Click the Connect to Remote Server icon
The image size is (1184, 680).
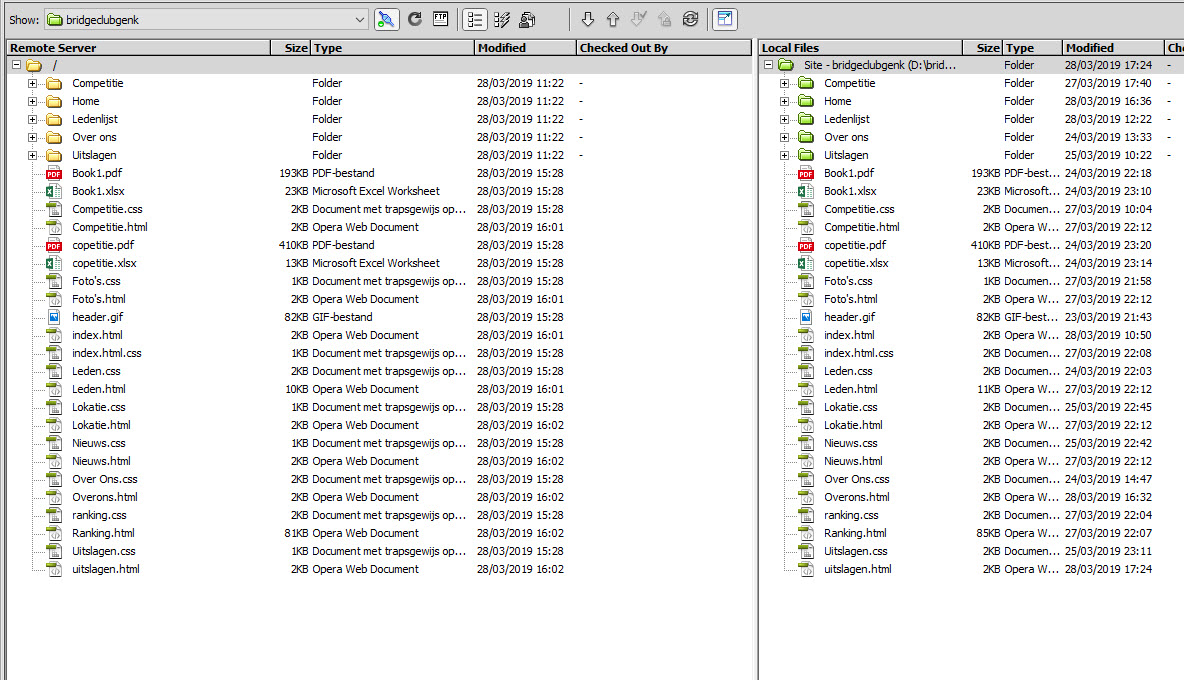click(386, 19)
